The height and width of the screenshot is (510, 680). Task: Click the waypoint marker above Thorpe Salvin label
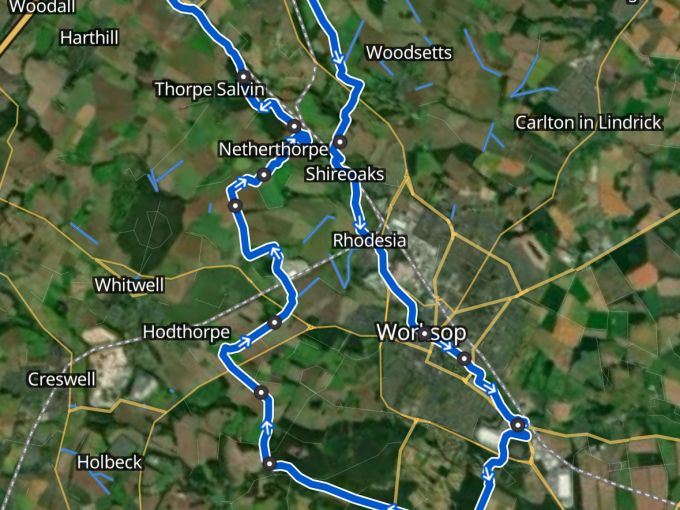coord(244,76)
